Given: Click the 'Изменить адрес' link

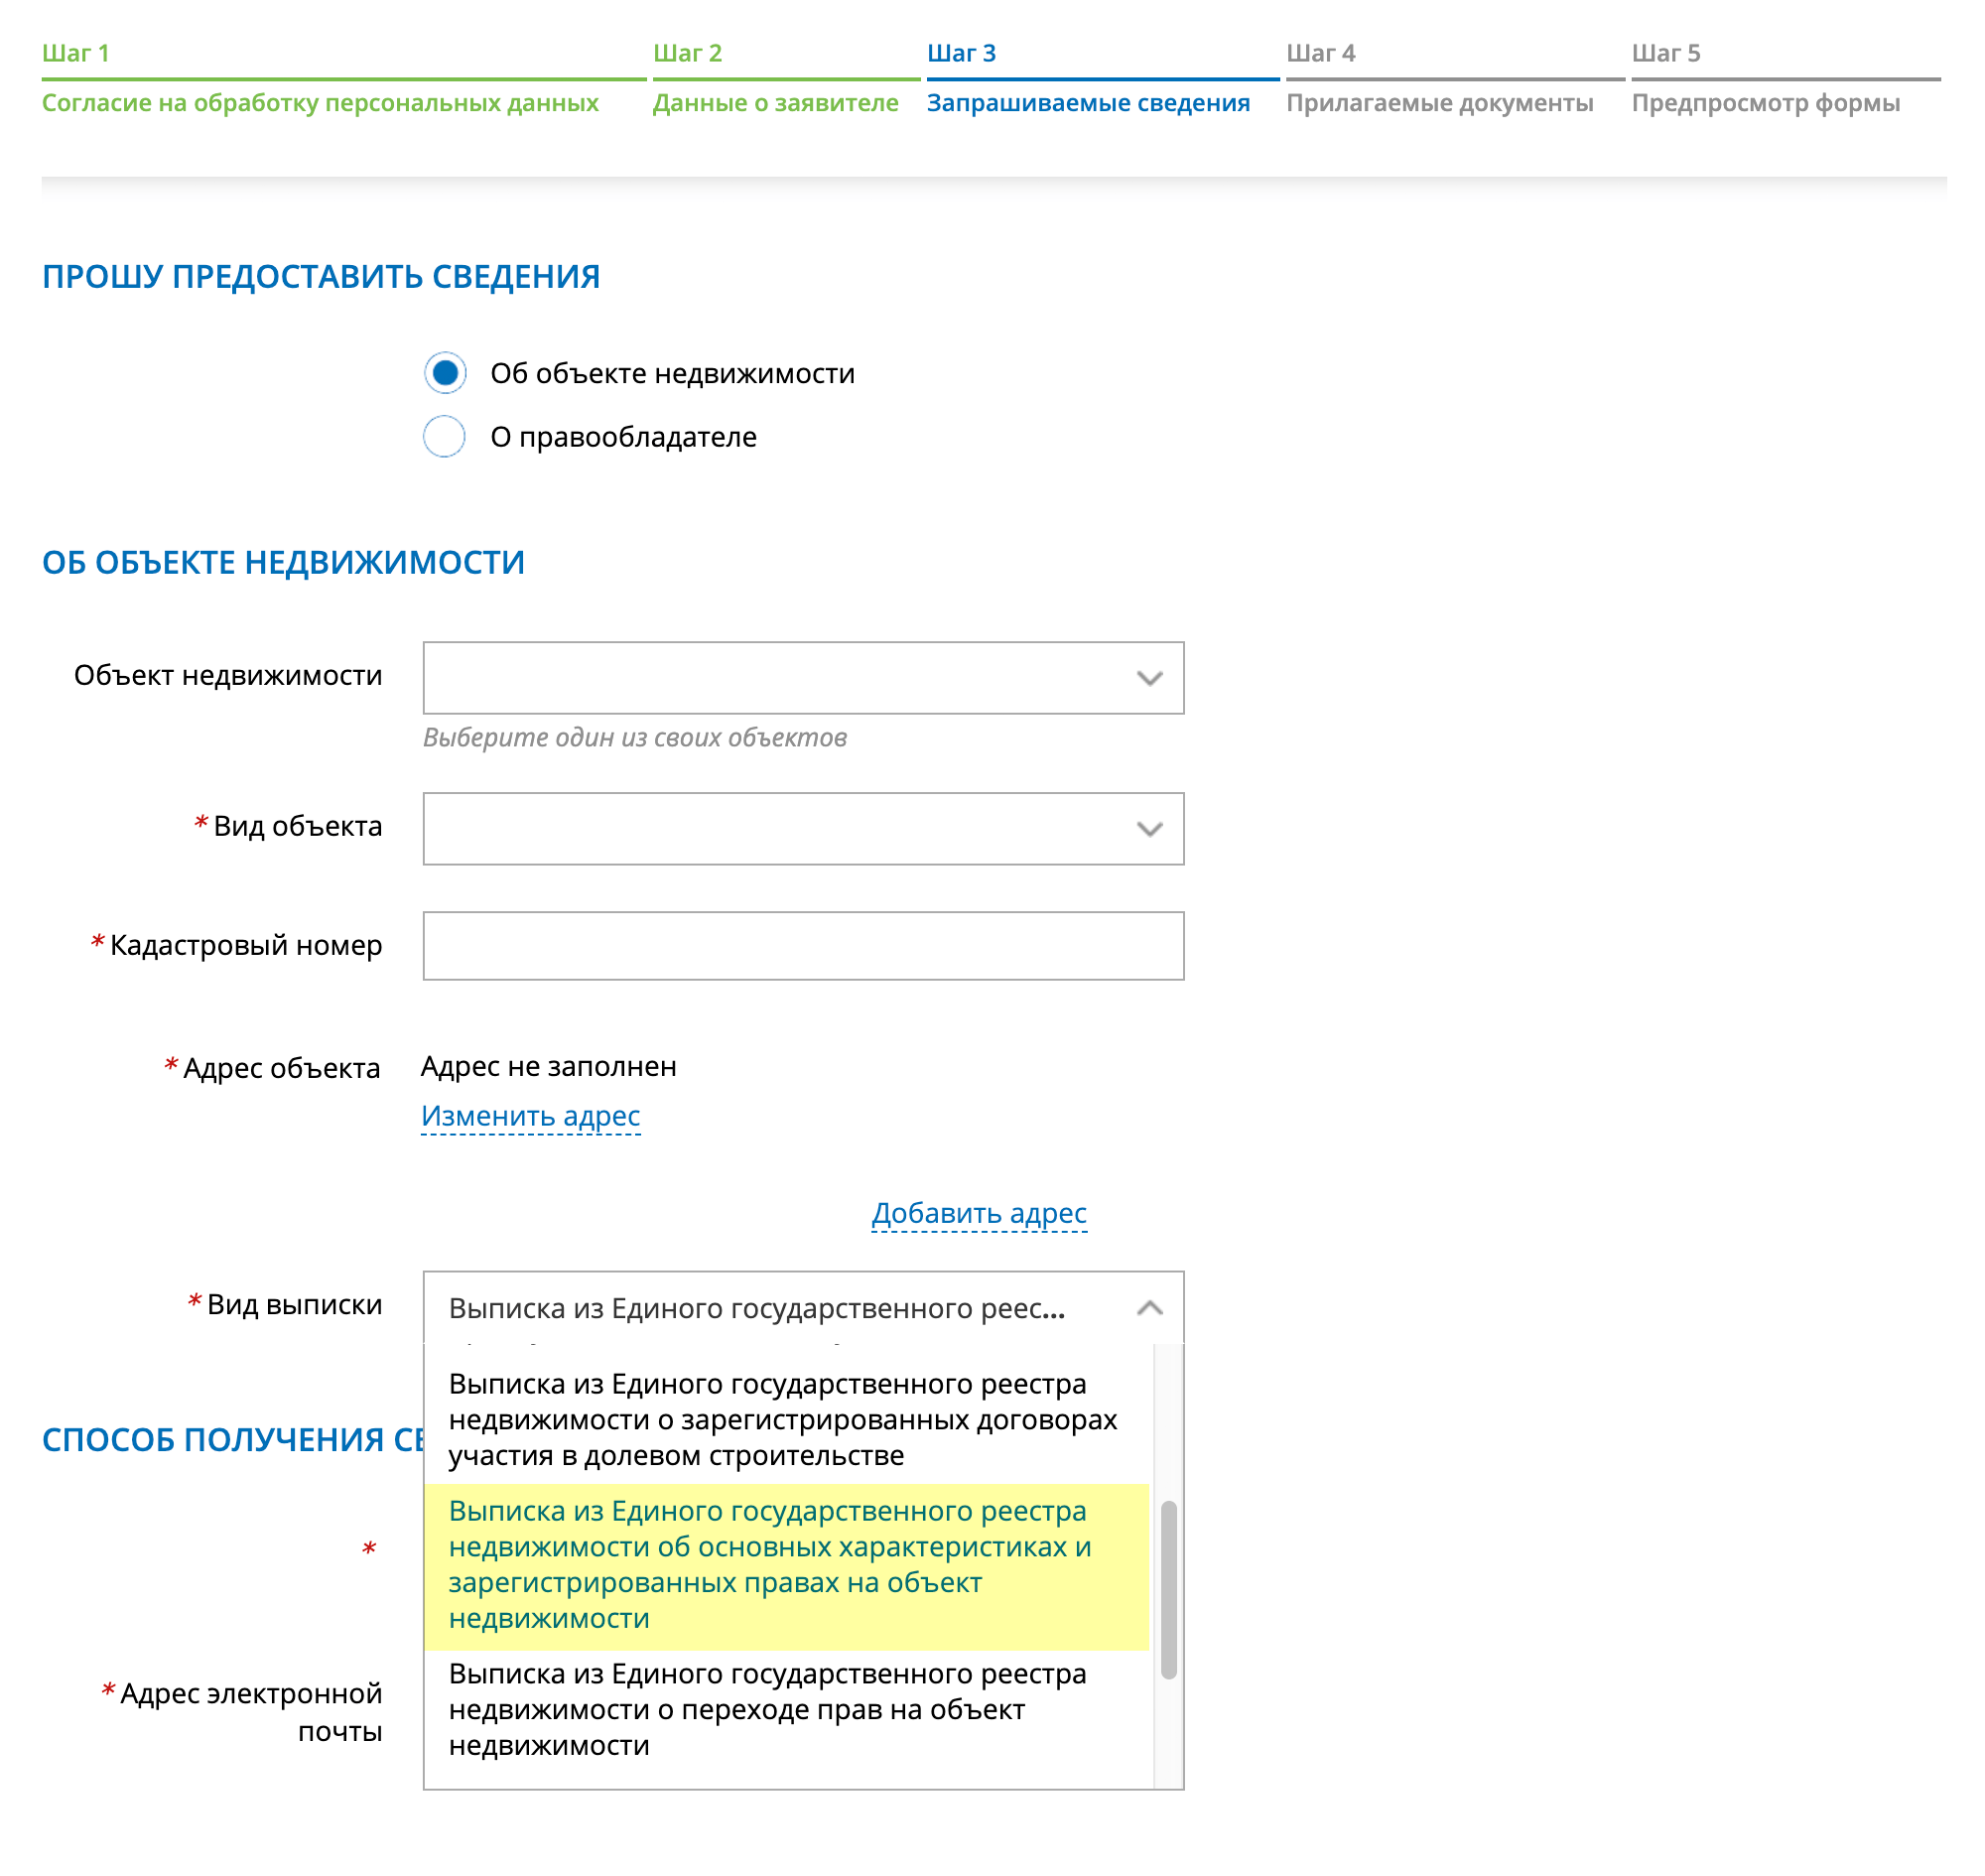Looking at the screenshot, I should (x=530, y=1116).
